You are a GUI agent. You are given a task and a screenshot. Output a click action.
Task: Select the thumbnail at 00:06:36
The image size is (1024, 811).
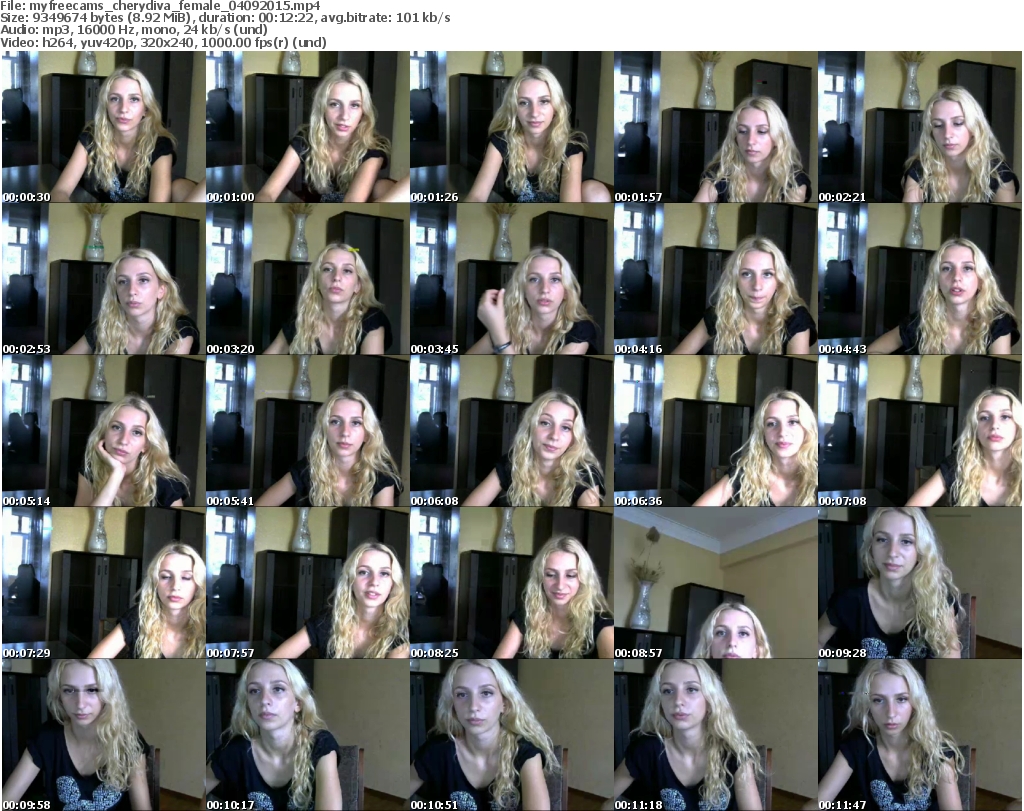[716, 431]
